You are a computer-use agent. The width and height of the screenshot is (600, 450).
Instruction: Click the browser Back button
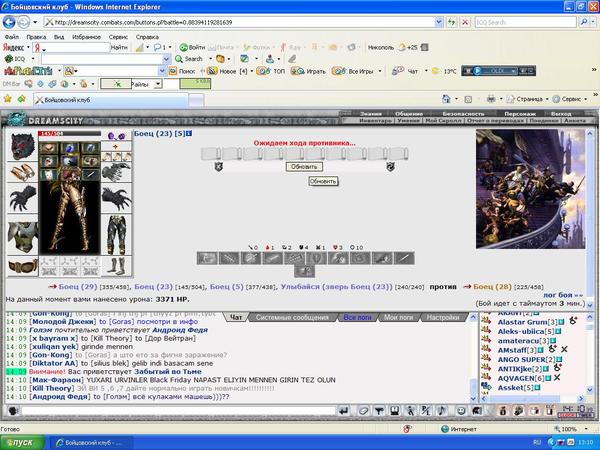[x=9, y=22]
